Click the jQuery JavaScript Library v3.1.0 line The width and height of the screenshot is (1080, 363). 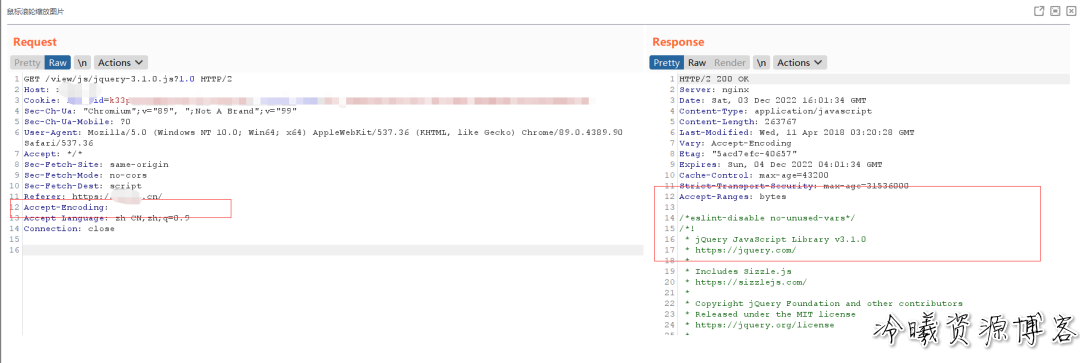point(776,239)
